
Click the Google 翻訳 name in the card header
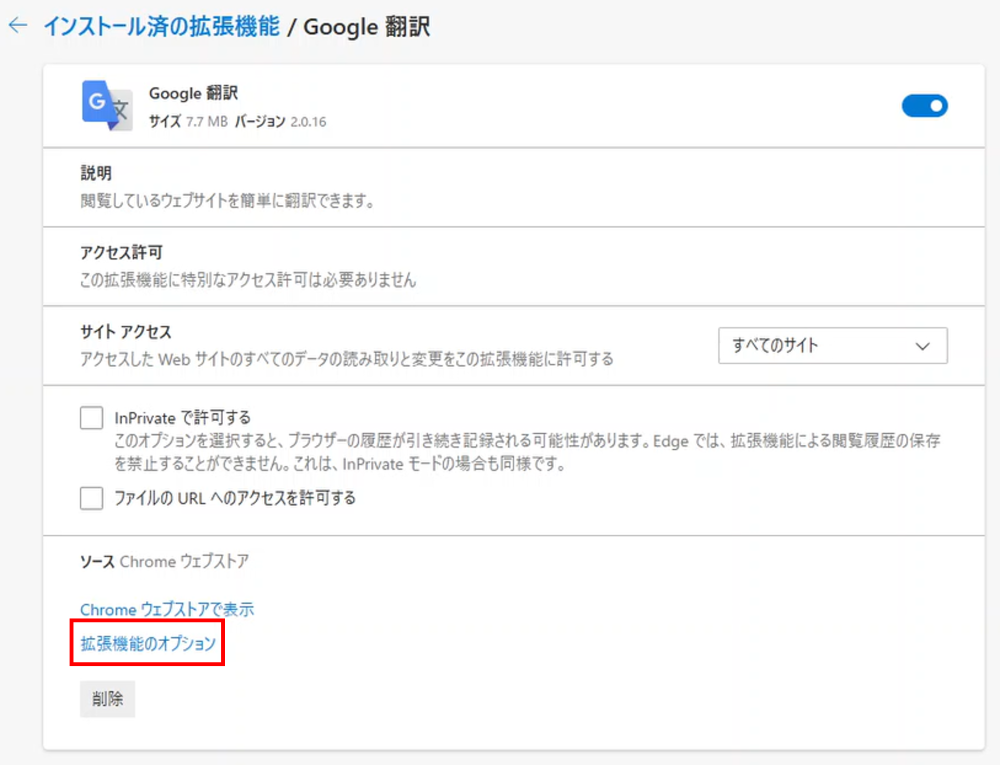coord(193,93)
